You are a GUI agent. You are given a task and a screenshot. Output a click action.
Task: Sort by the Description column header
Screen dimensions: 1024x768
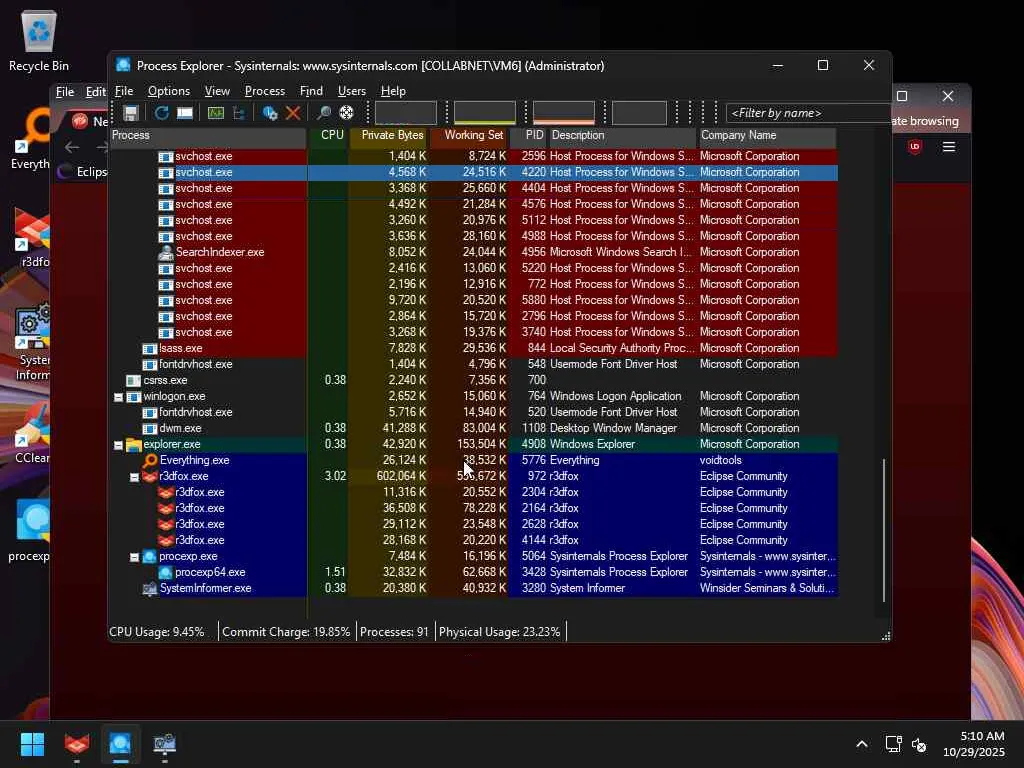tap(622, 135)
